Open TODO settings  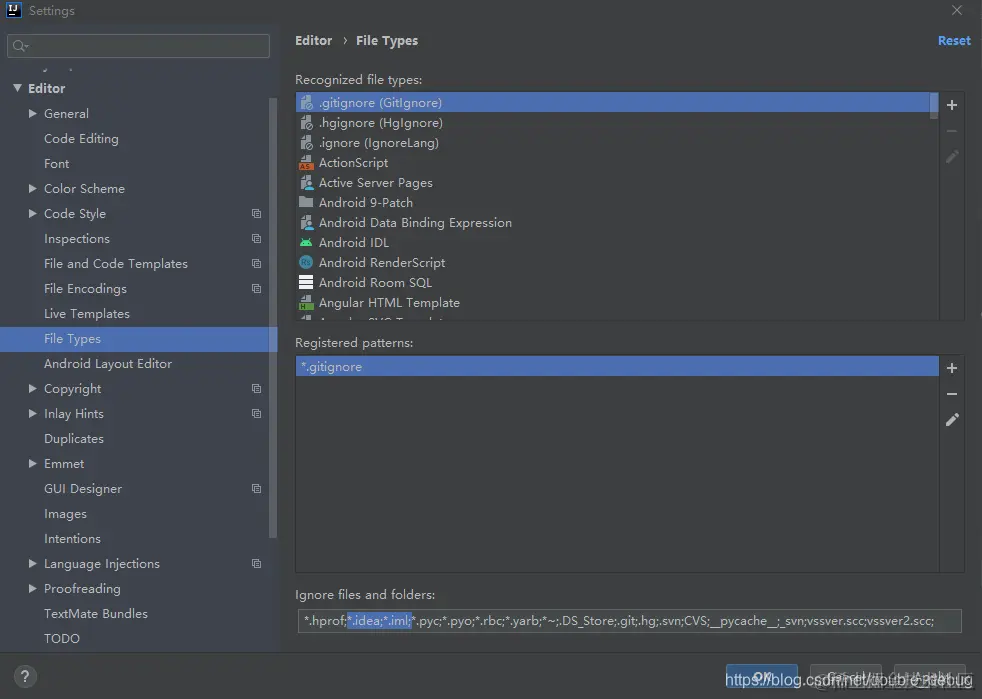(61, 639)
